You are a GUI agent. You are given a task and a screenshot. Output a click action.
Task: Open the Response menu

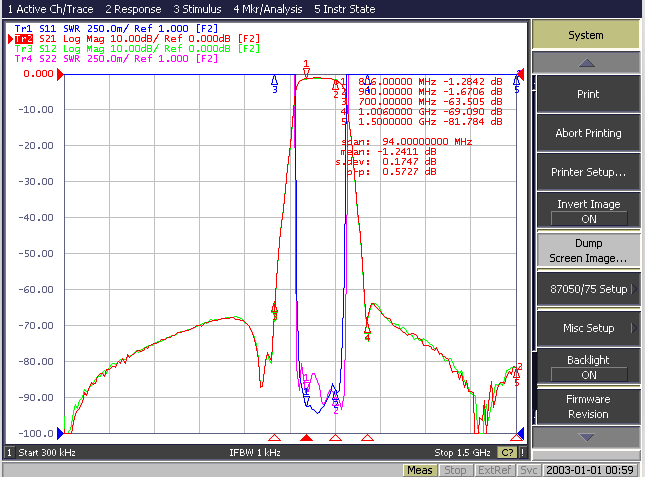click(x=133, y=9)
